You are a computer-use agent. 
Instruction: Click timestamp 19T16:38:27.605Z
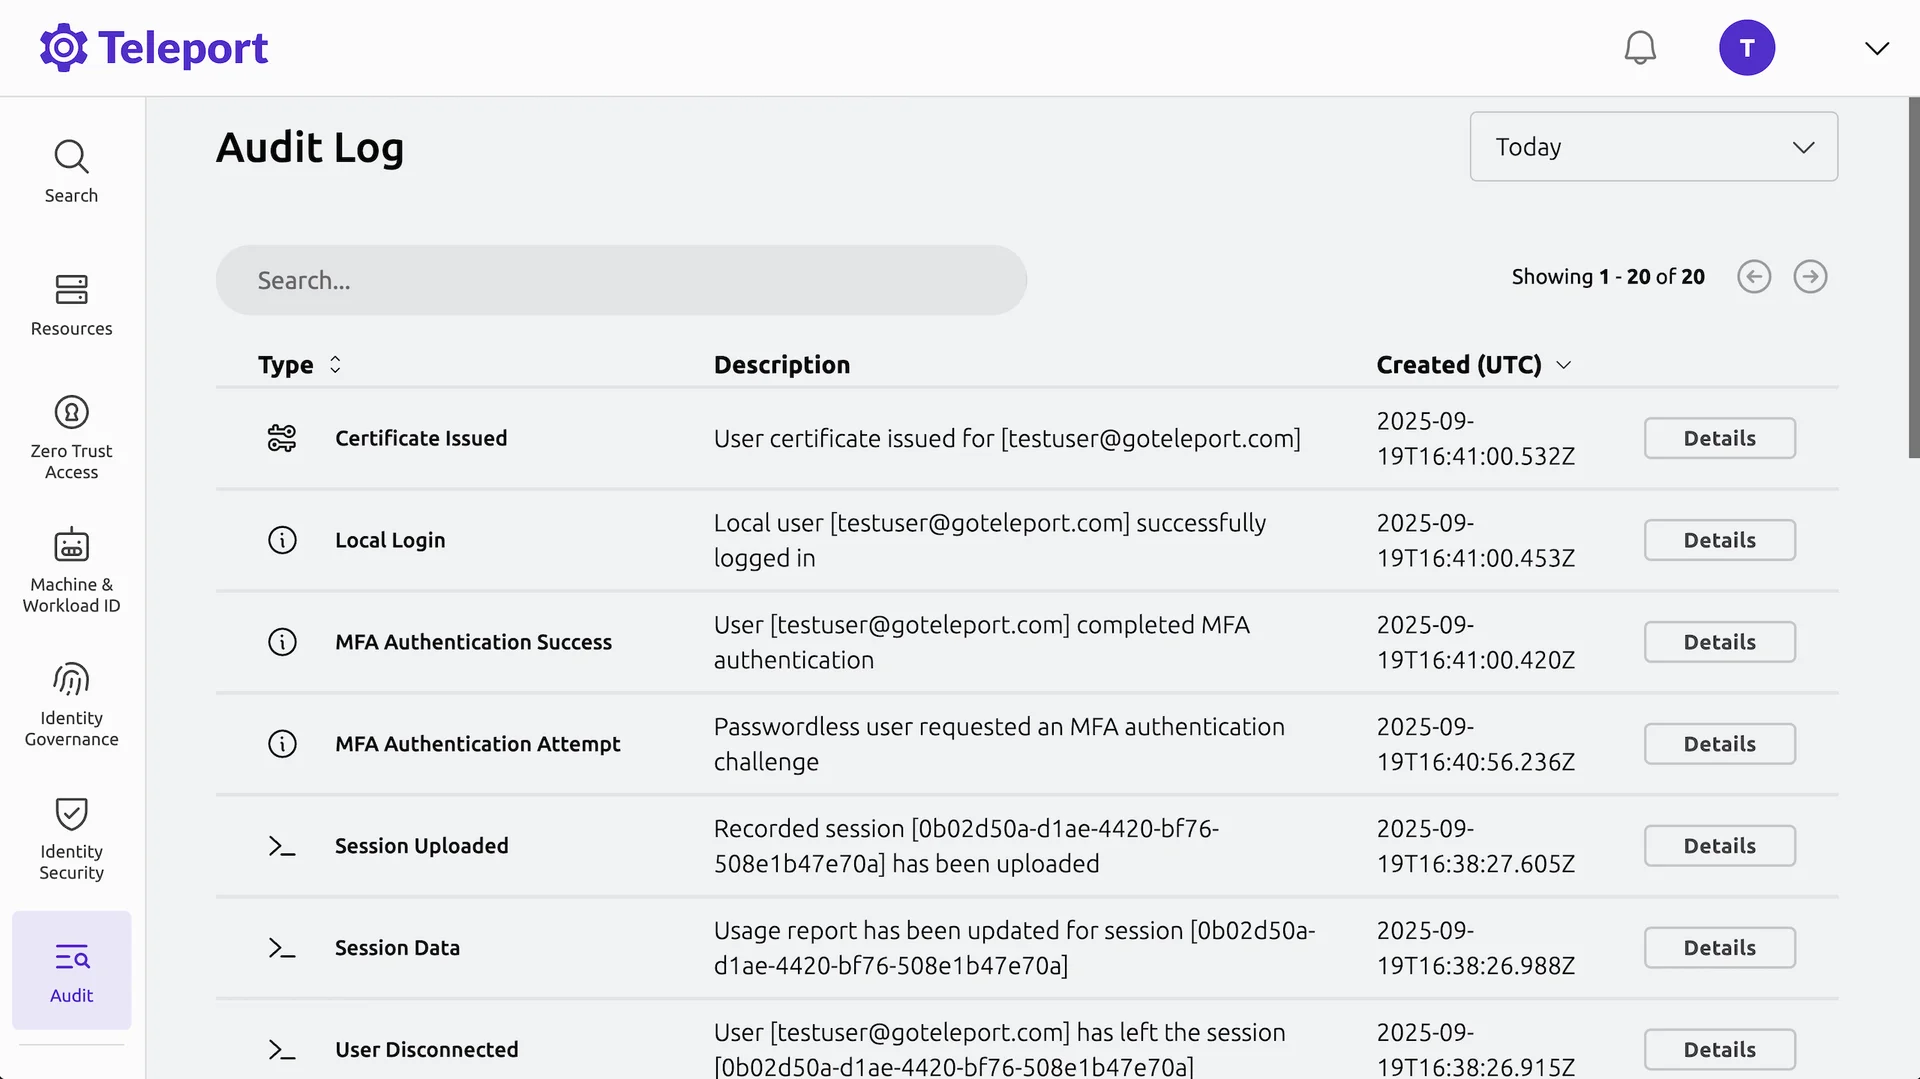pos(1475,864)
